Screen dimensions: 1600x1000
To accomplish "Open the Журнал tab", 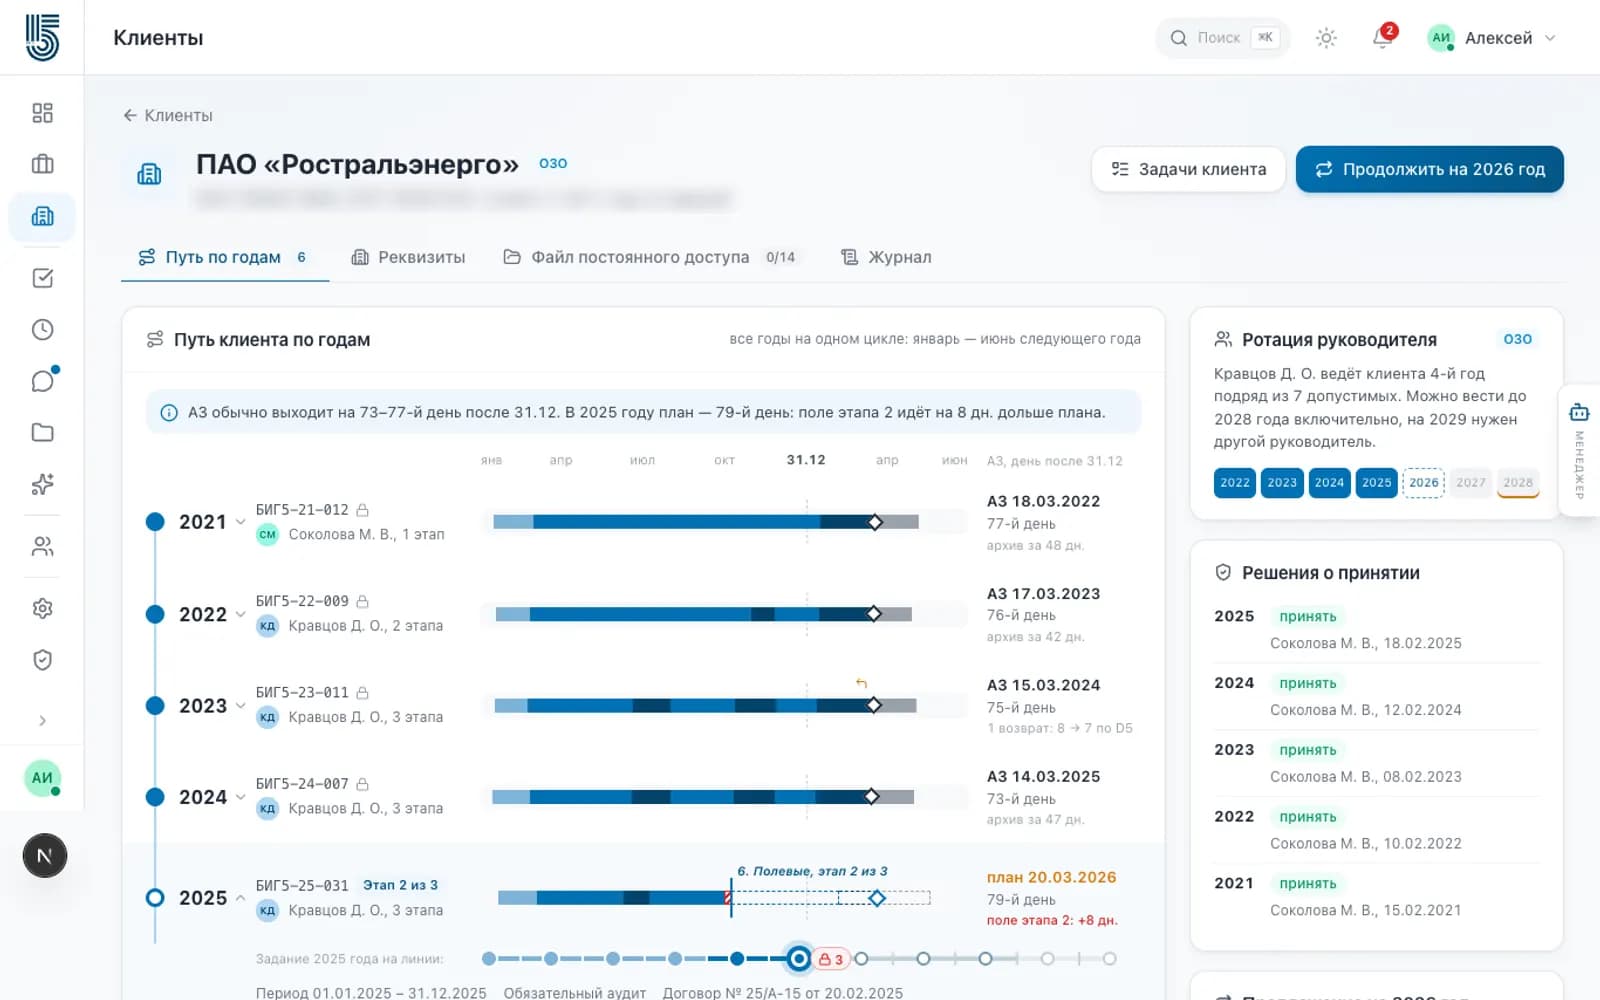I will click(886, 257).
